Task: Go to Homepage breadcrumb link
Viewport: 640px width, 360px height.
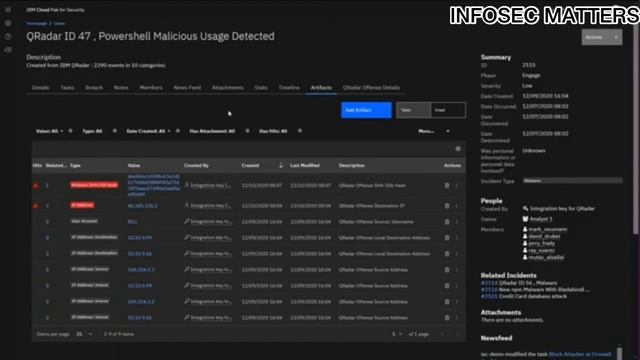Action: (x=37, y=23)
